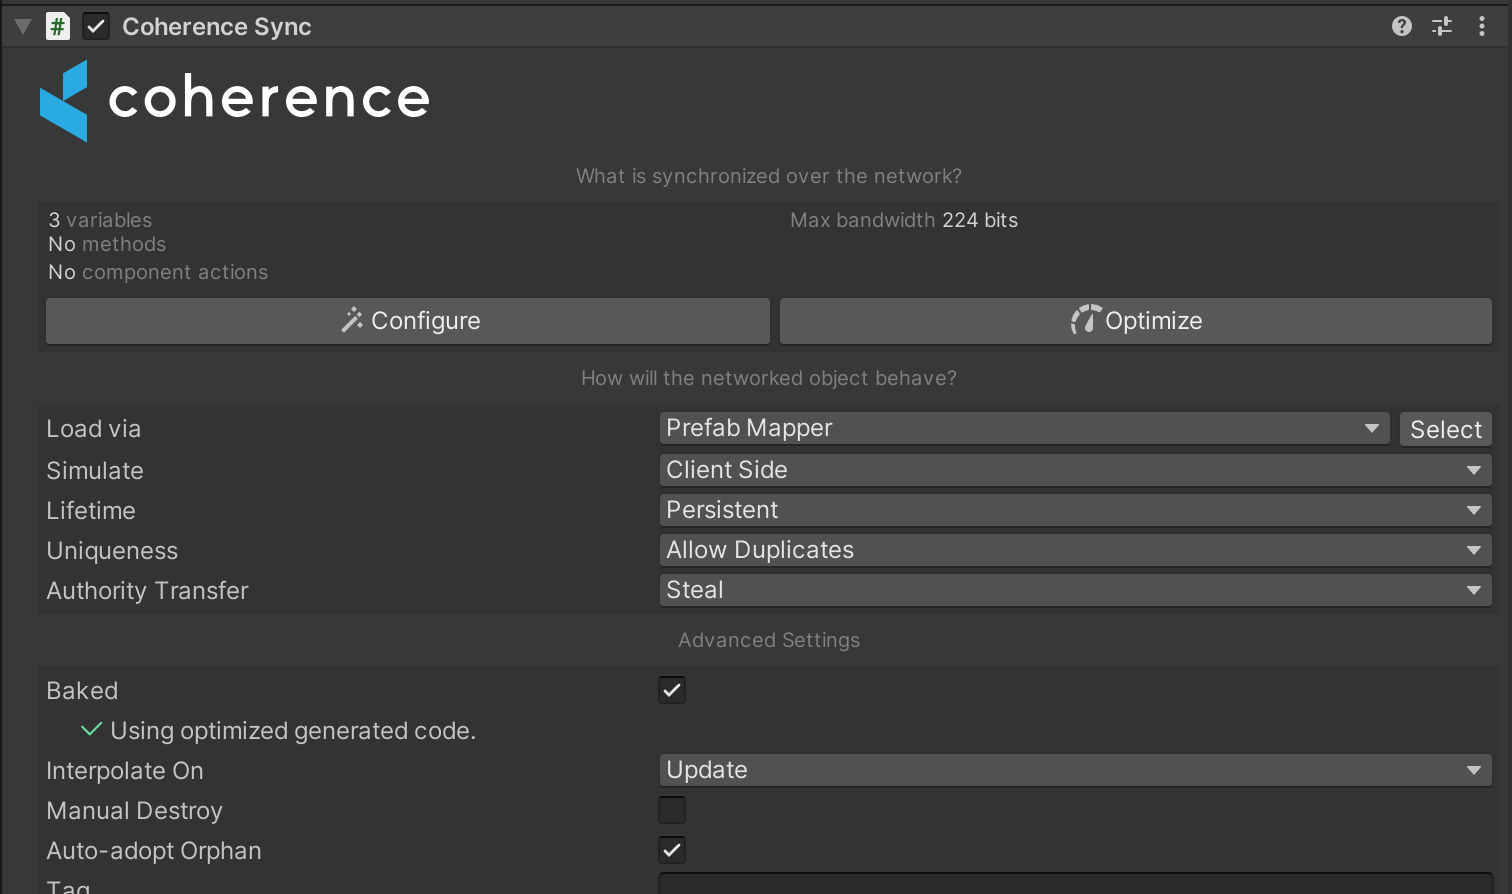Expand the Interpolate On Update dropdown
The height and width of the screenshot is (894, 1512).
pyautogui.click(x=1074, y=770)
